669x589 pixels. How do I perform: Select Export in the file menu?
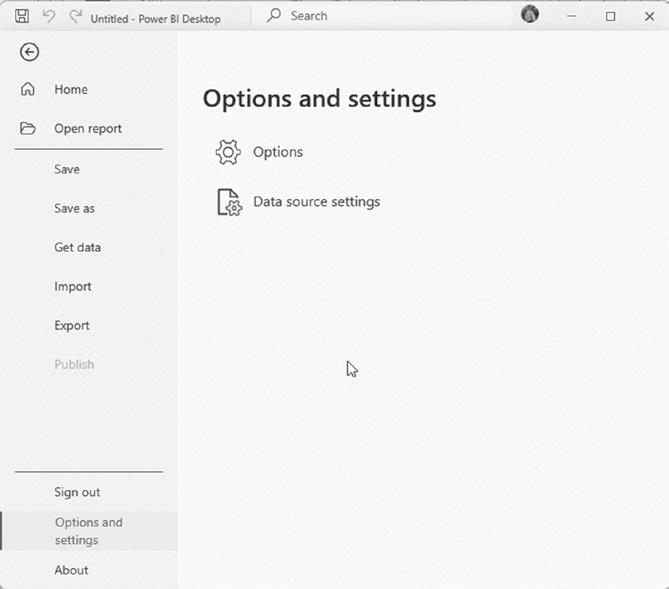pyautogui.click(x=72, y=325)
